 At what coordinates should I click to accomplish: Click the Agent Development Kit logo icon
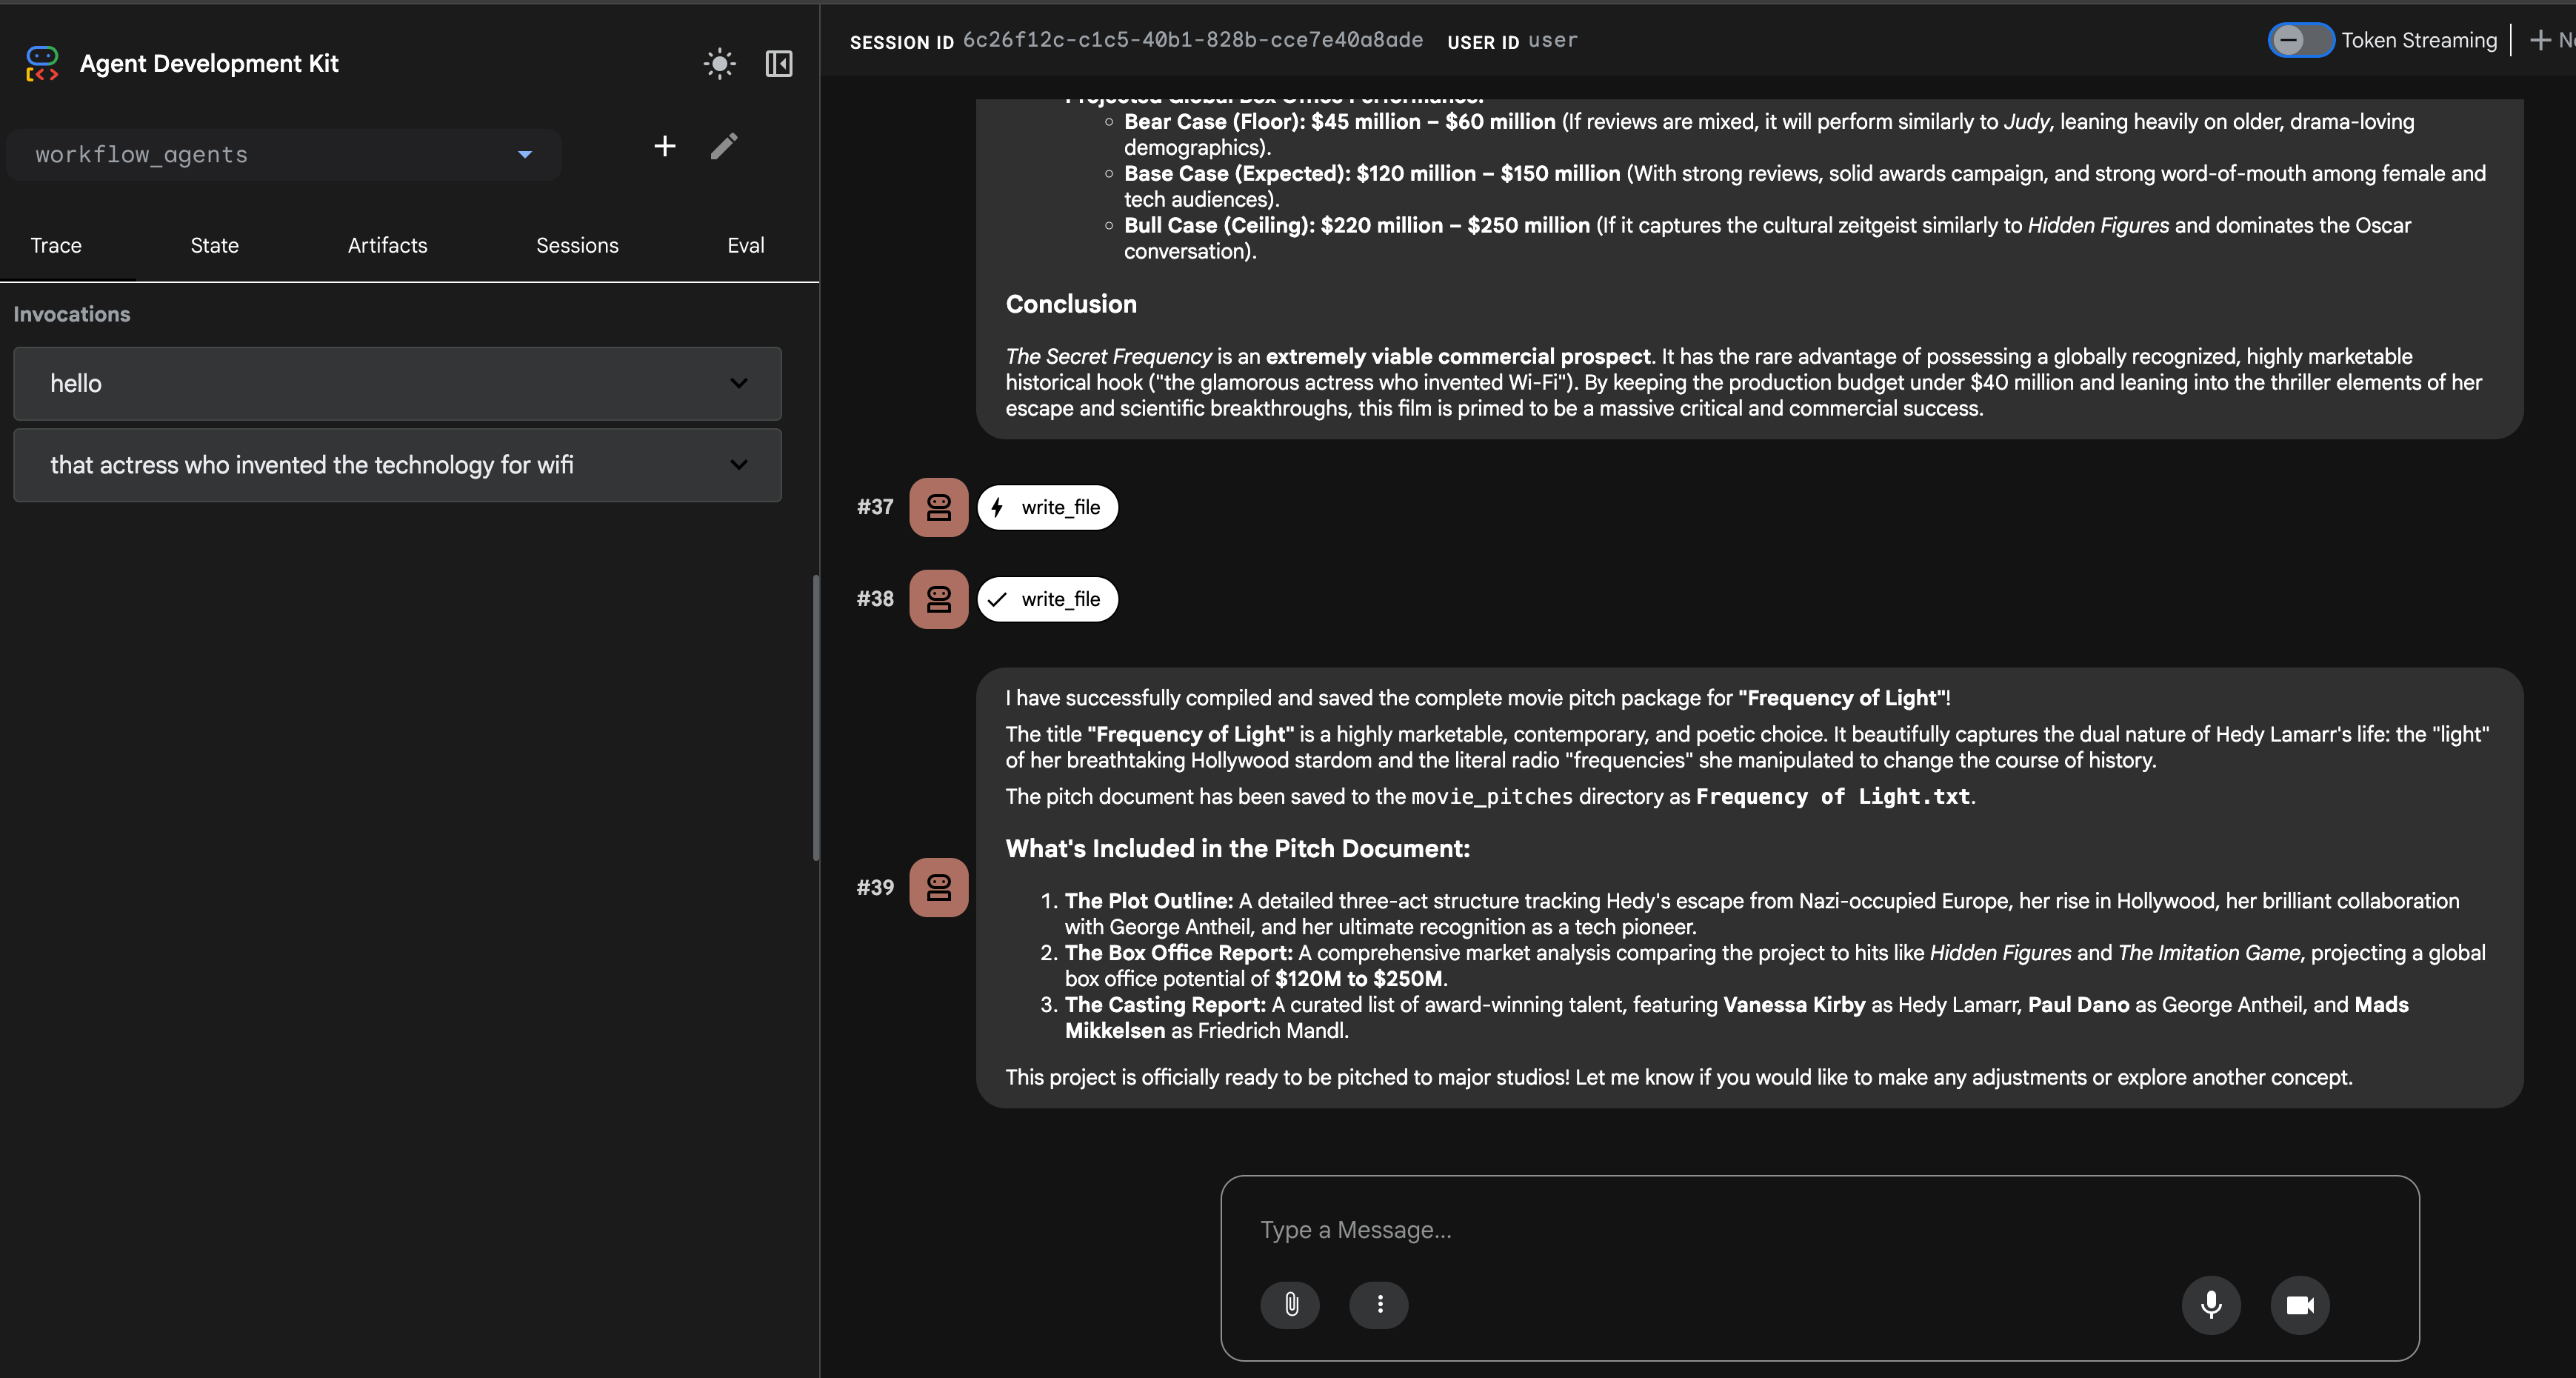pyautogui.click(x=42, y=63)
